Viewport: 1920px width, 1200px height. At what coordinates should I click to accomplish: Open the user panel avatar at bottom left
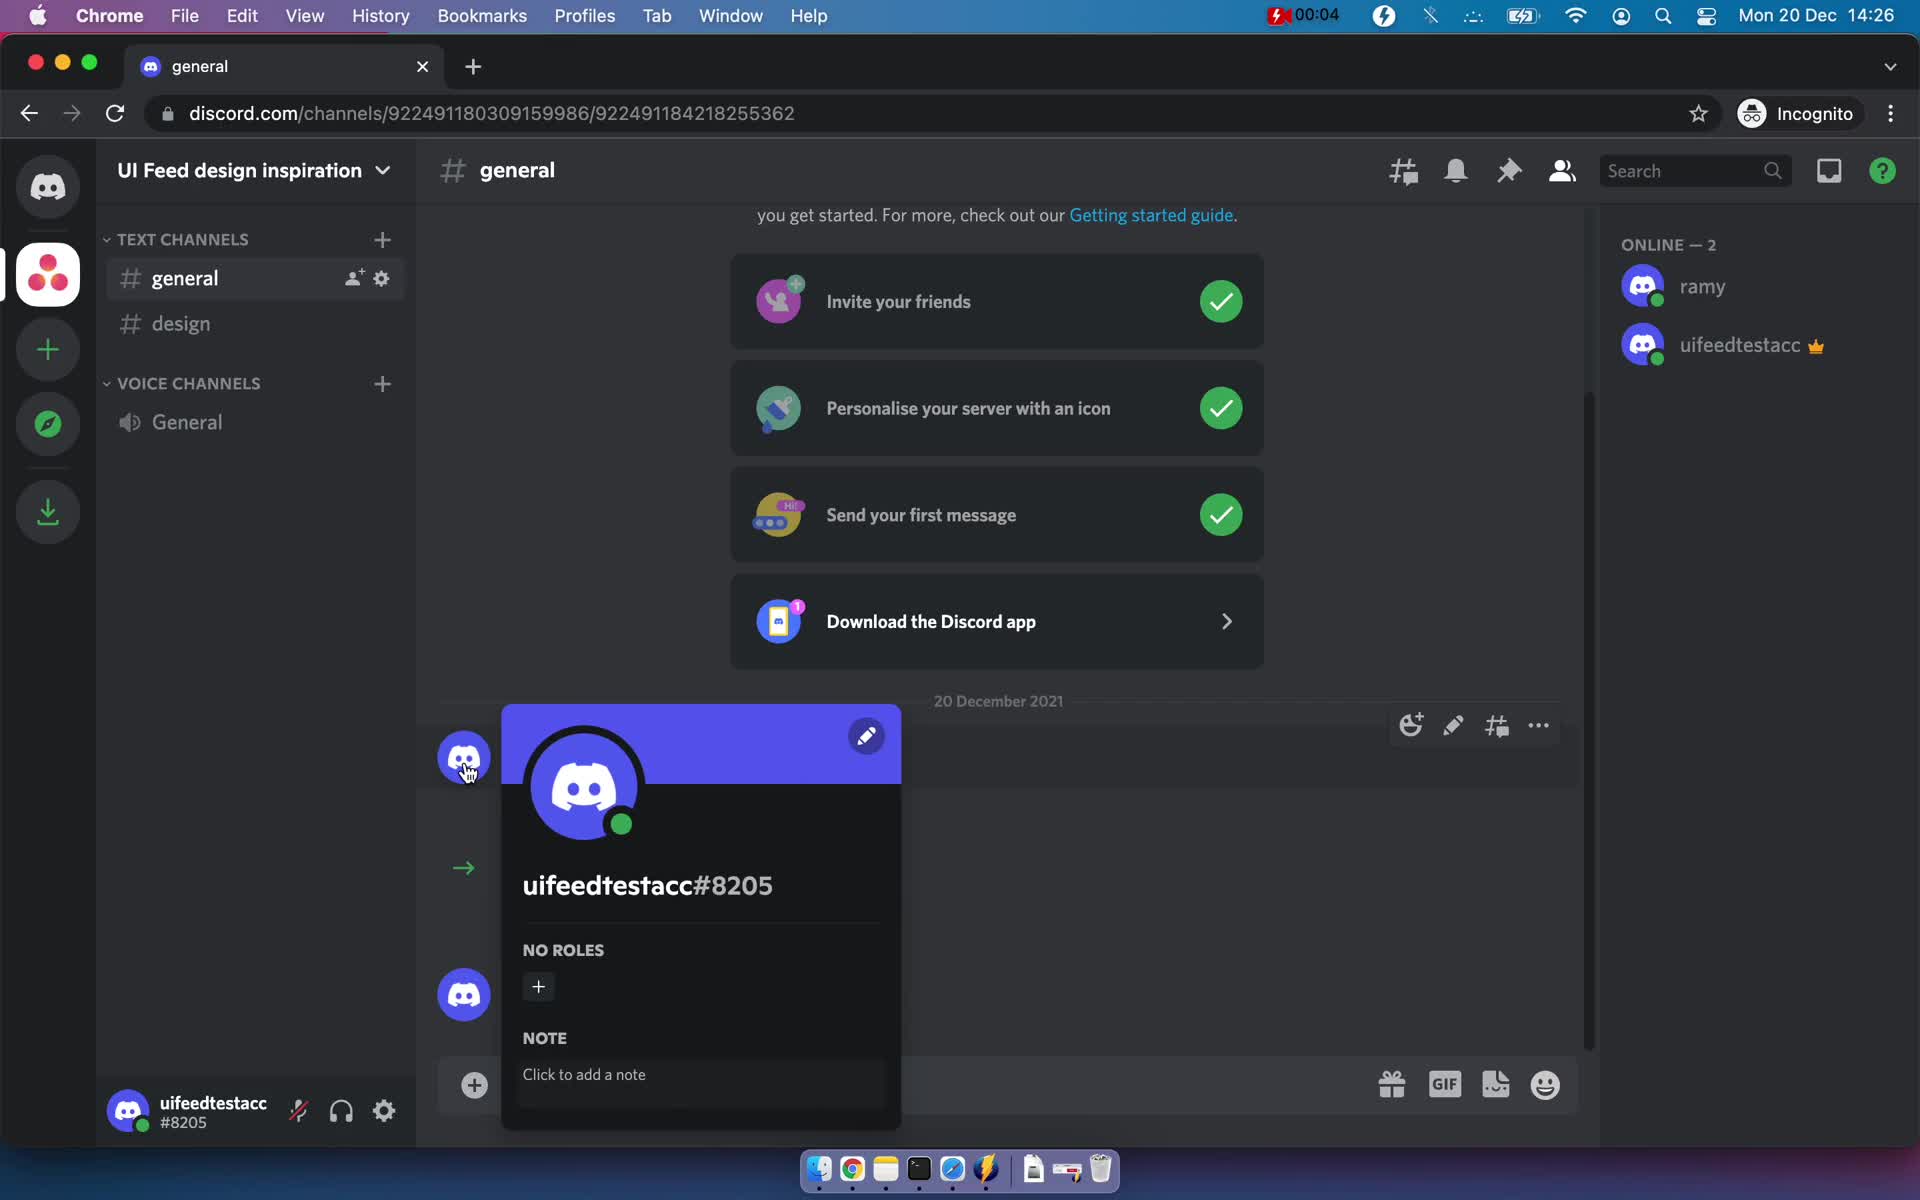[x=128, y=1111]
